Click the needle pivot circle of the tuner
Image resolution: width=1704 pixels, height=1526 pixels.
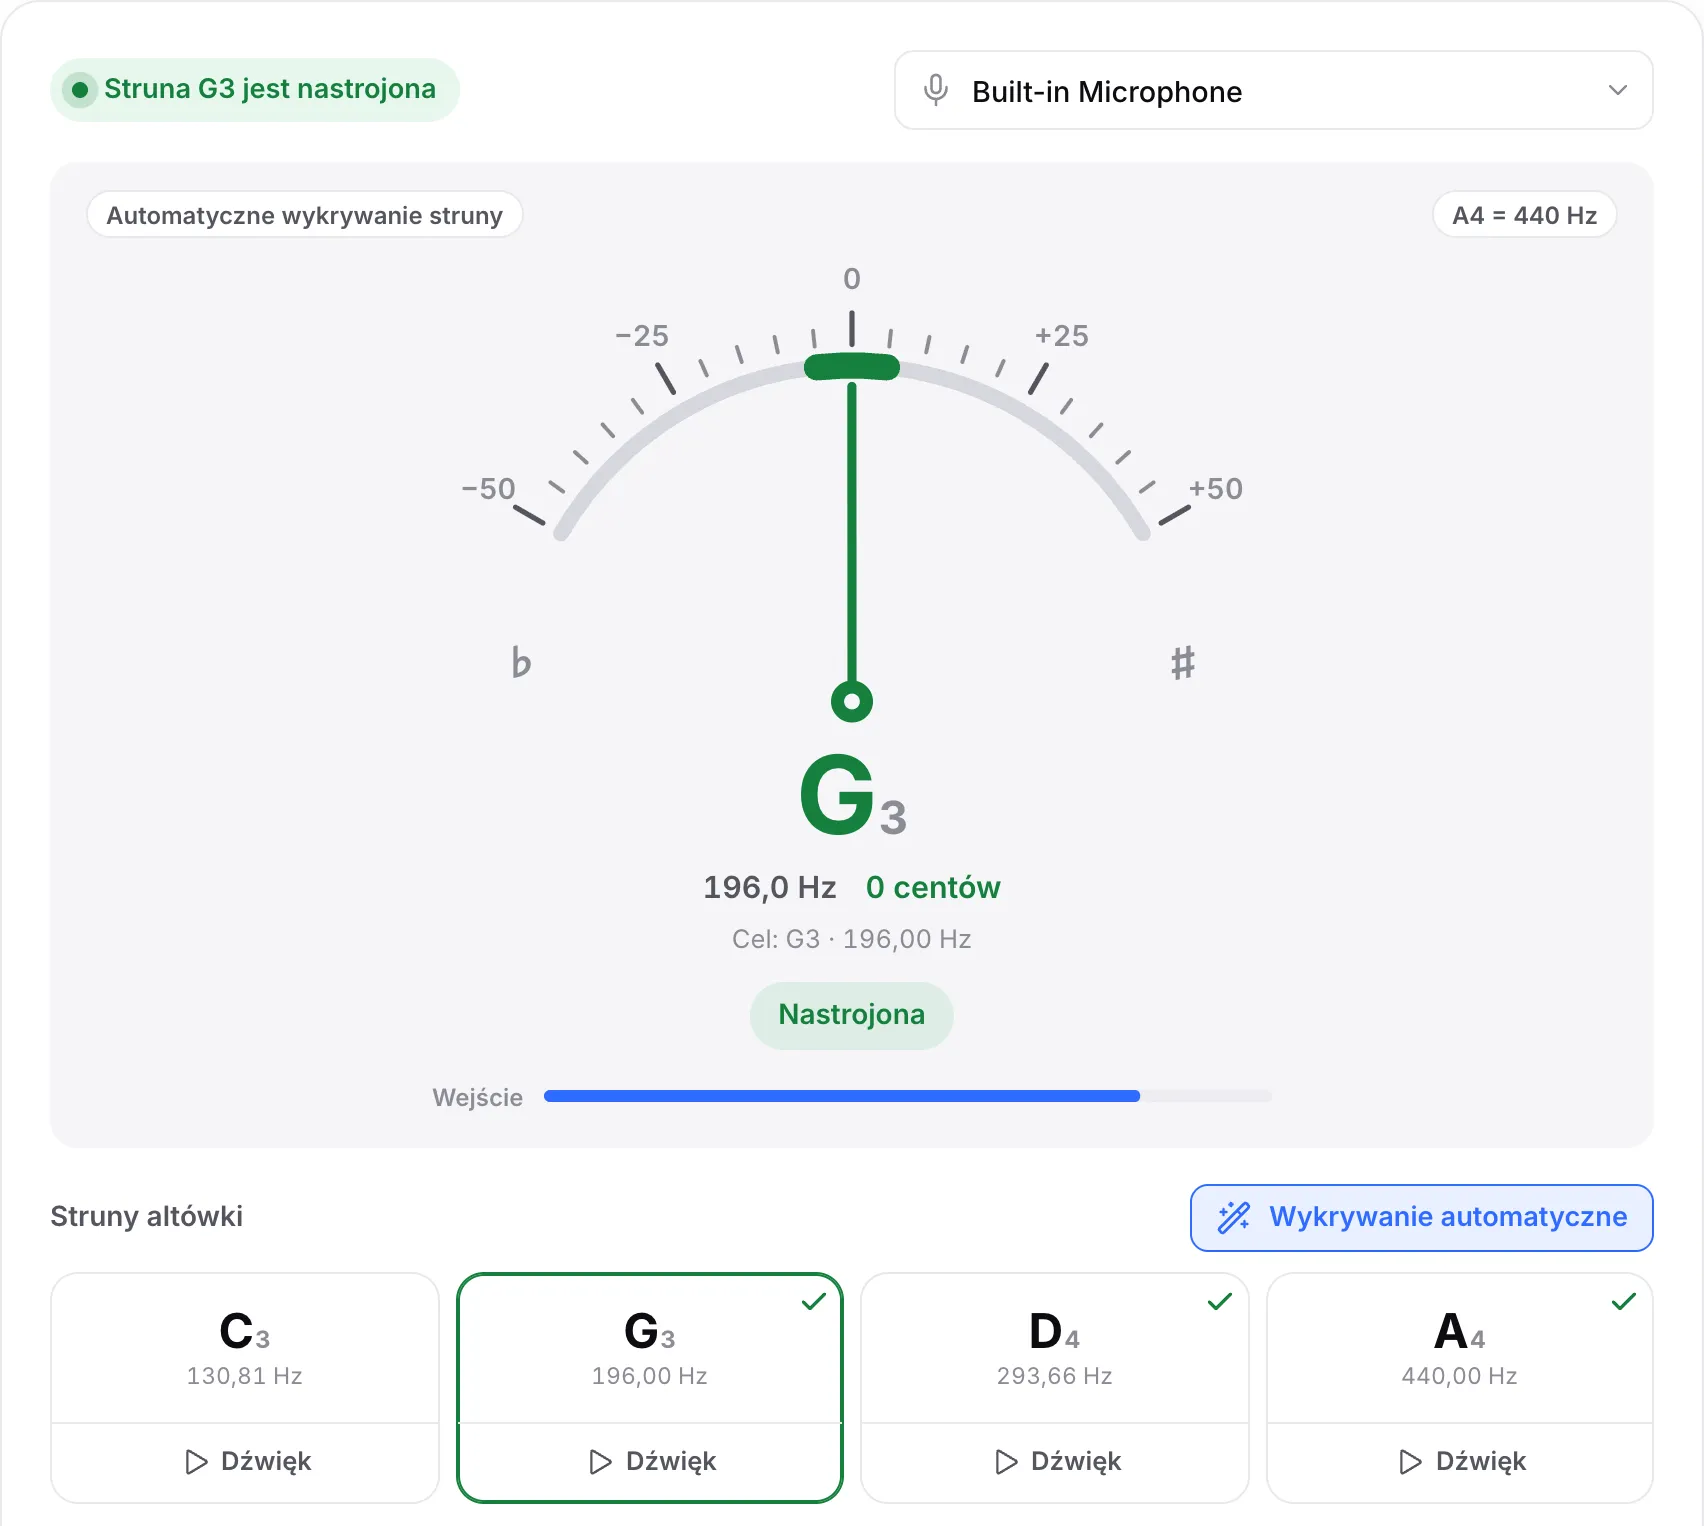852,701
